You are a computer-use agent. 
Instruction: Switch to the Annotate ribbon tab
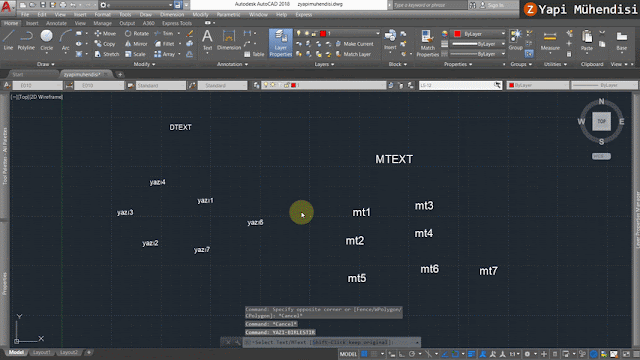[x=56, y=23]
